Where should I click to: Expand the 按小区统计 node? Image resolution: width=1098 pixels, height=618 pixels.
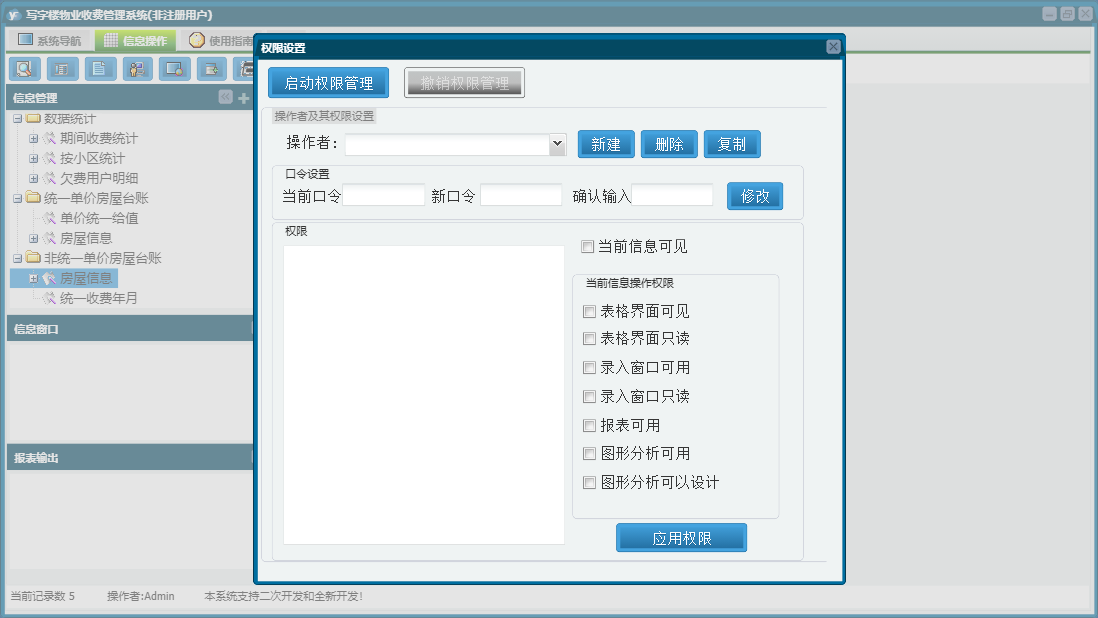tap(33, 159)
